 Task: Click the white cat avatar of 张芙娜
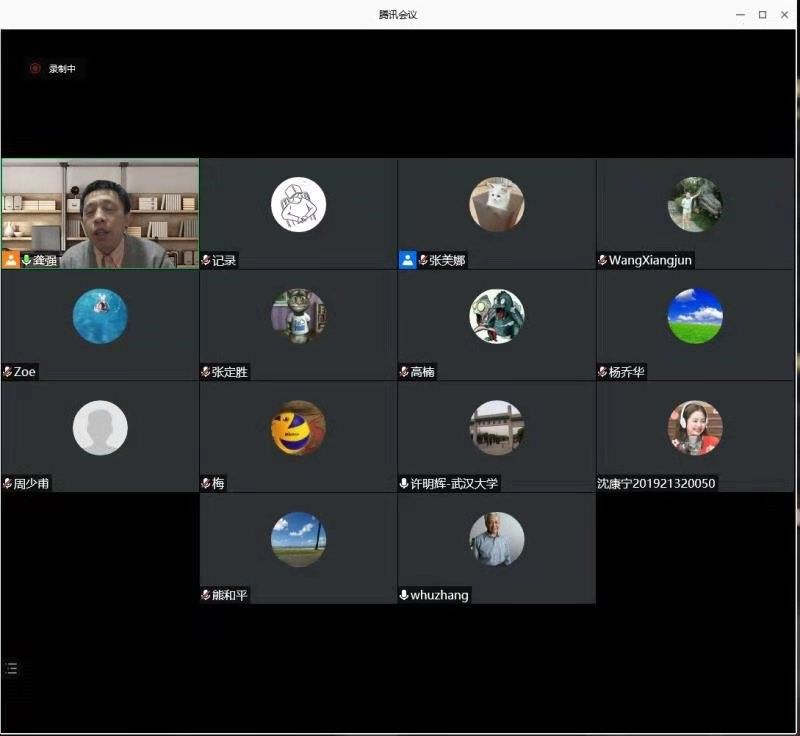(x=496, y=204)
